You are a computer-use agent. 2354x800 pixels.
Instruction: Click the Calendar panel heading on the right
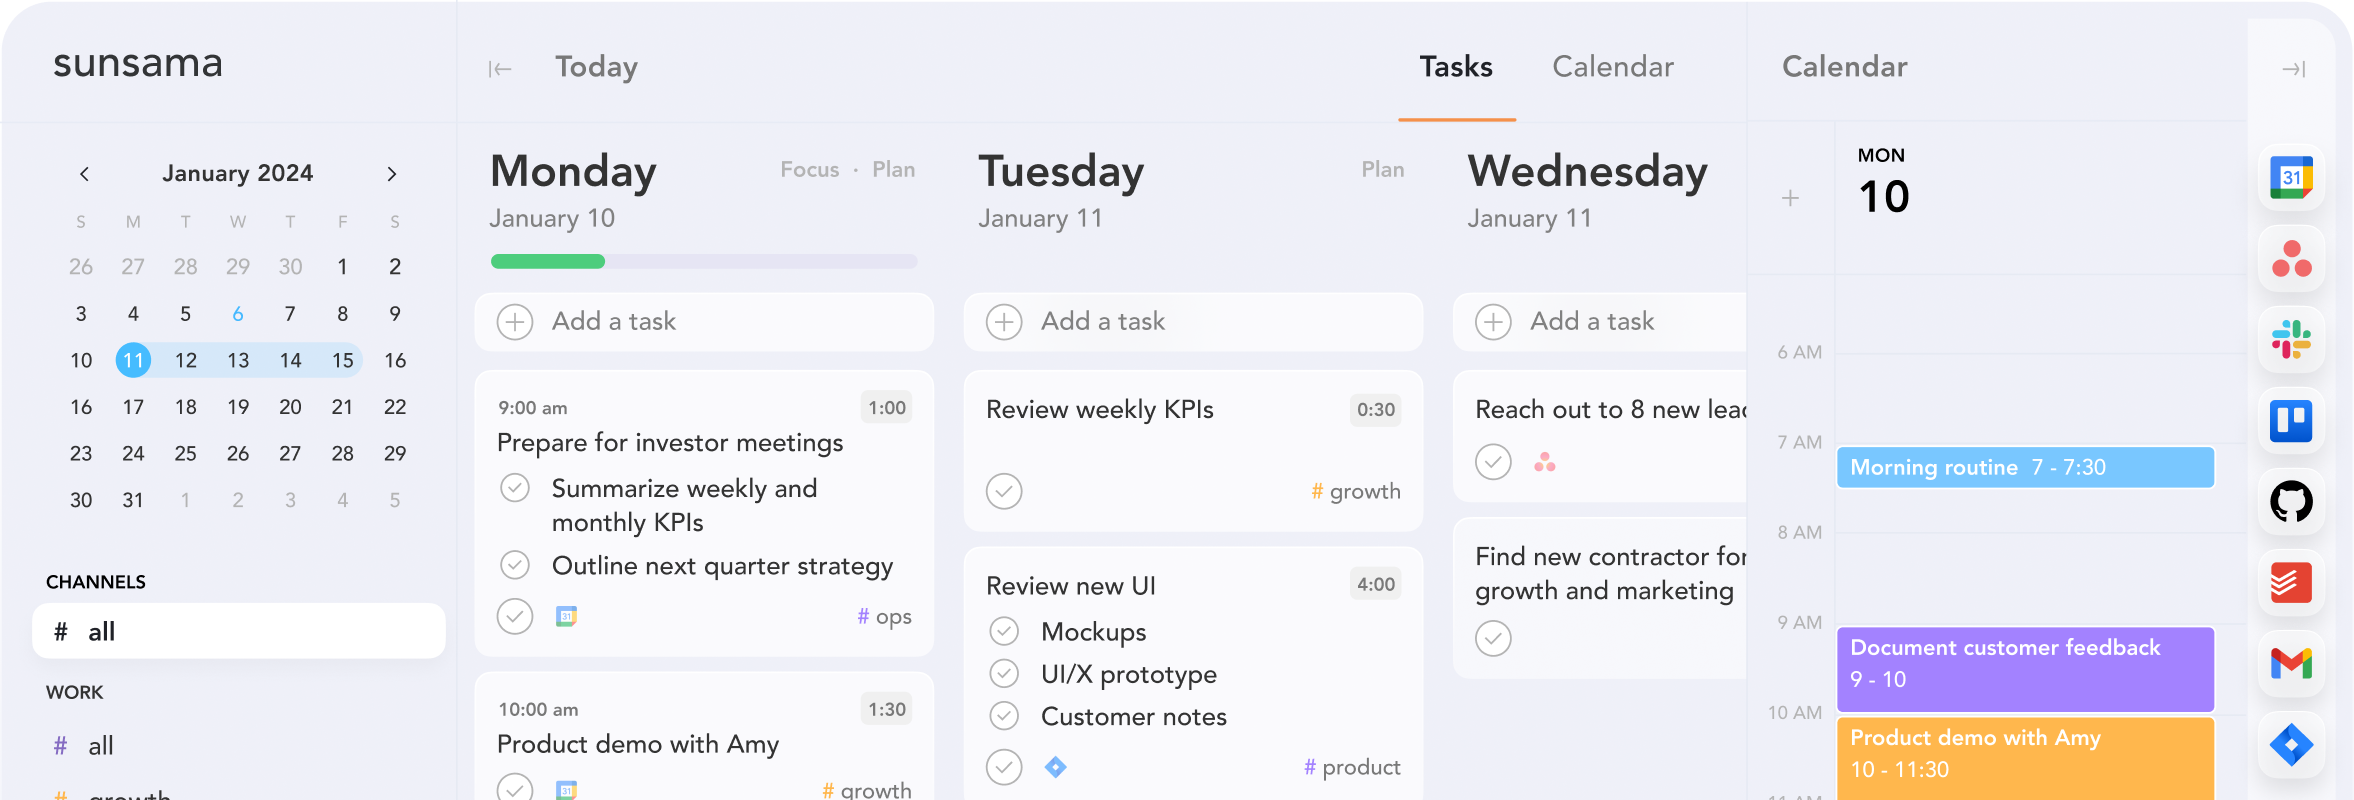tap(1845, 67)
